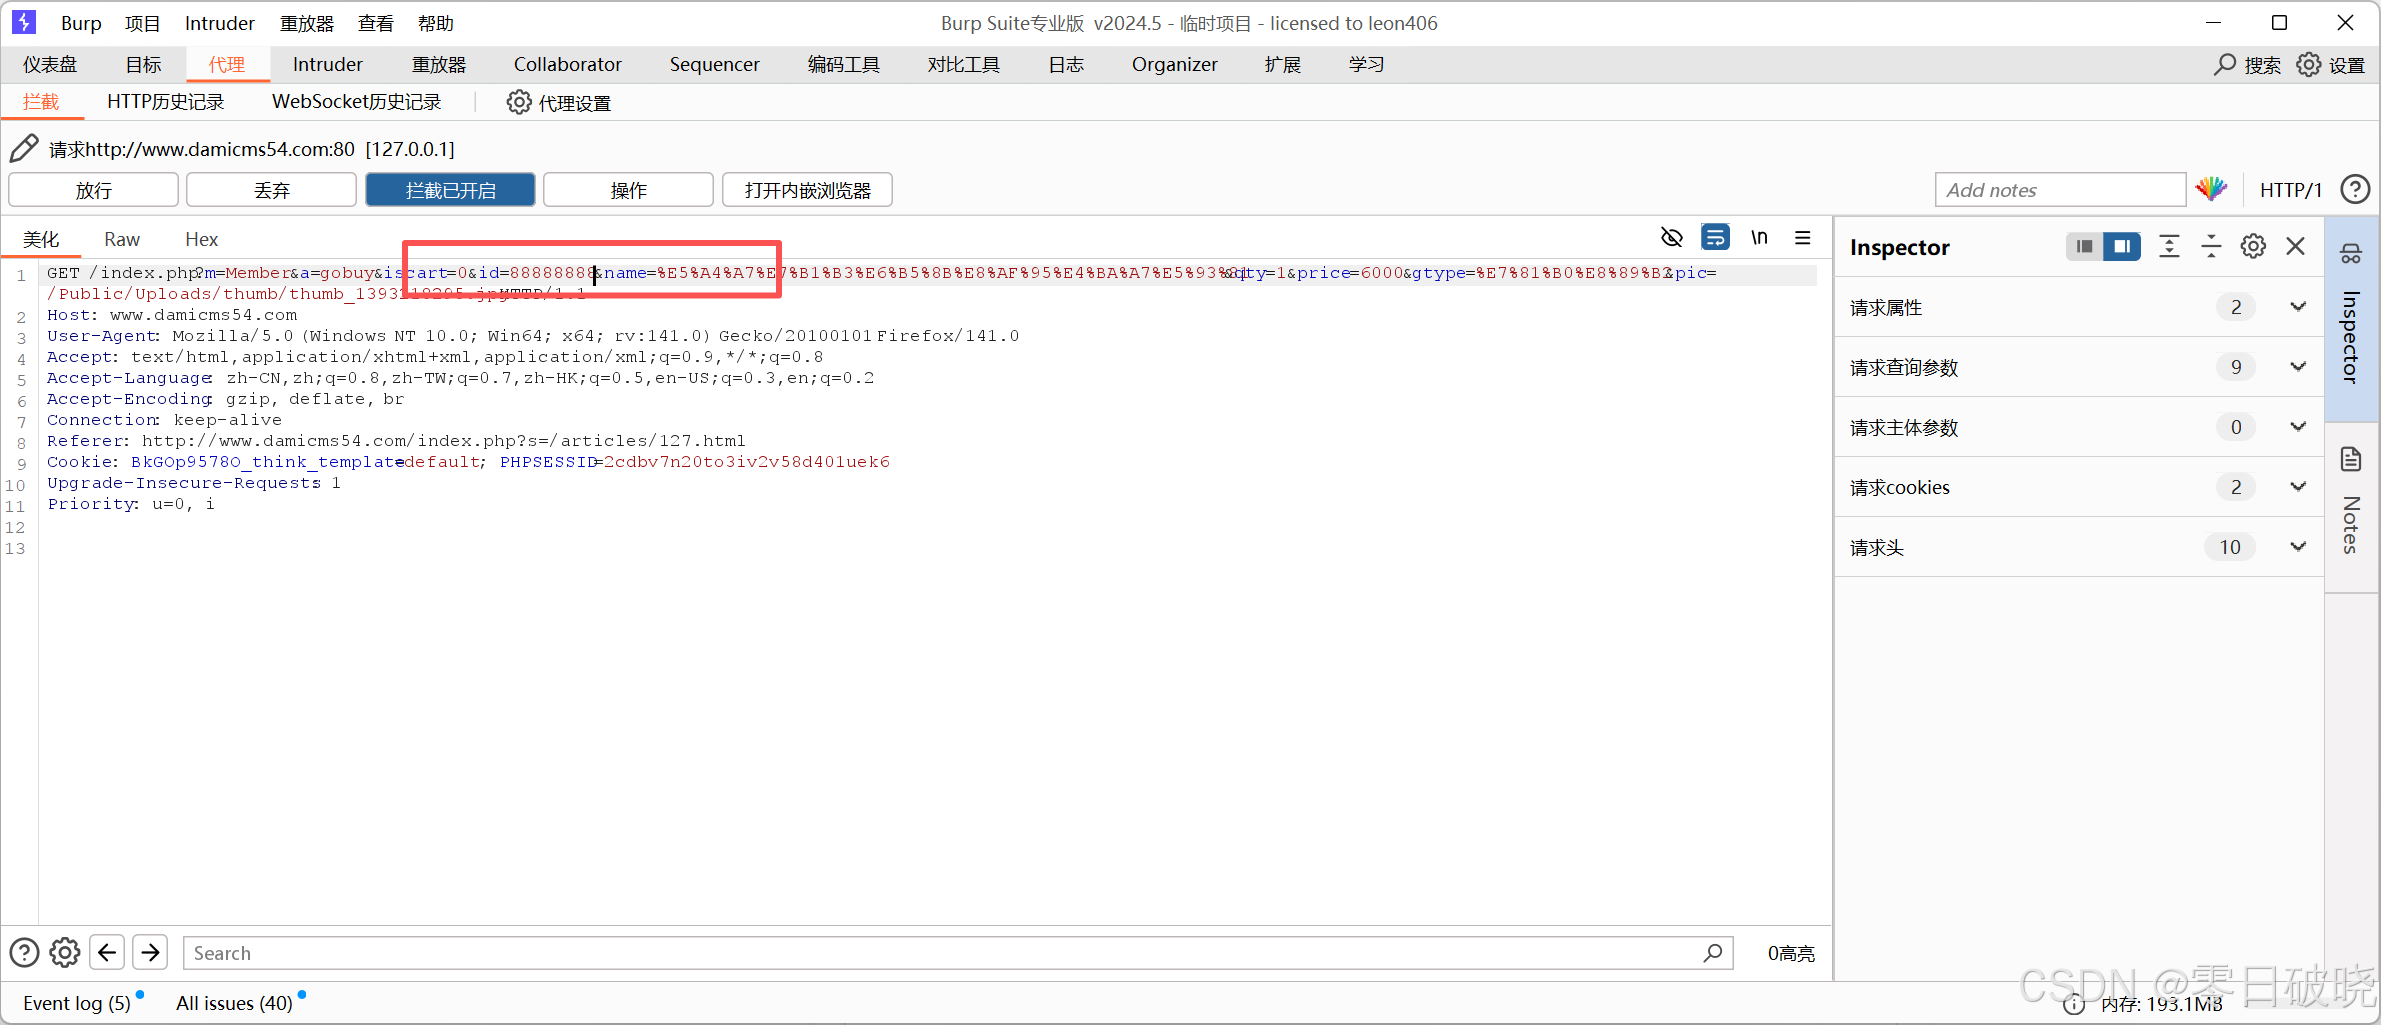
Task: Expand the 请求头 section chevron
Action: click(x=2298, y=547)
